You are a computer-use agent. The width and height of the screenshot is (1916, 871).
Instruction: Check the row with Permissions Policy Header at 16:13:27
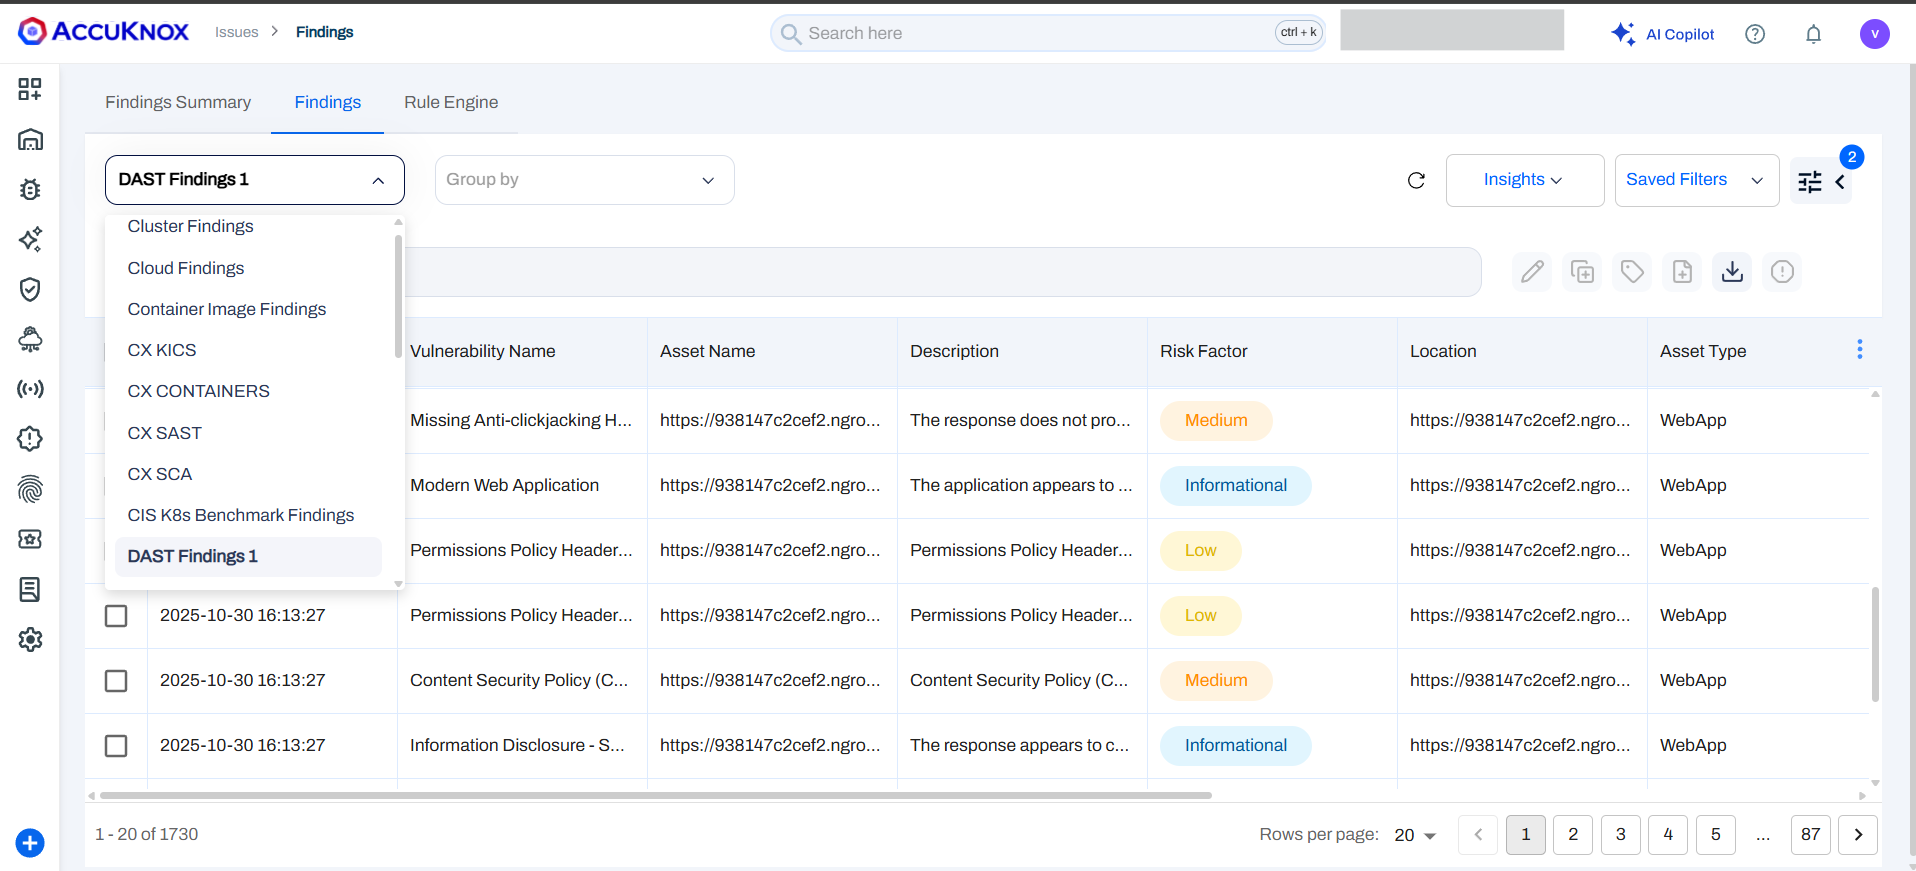coord(116,615)
